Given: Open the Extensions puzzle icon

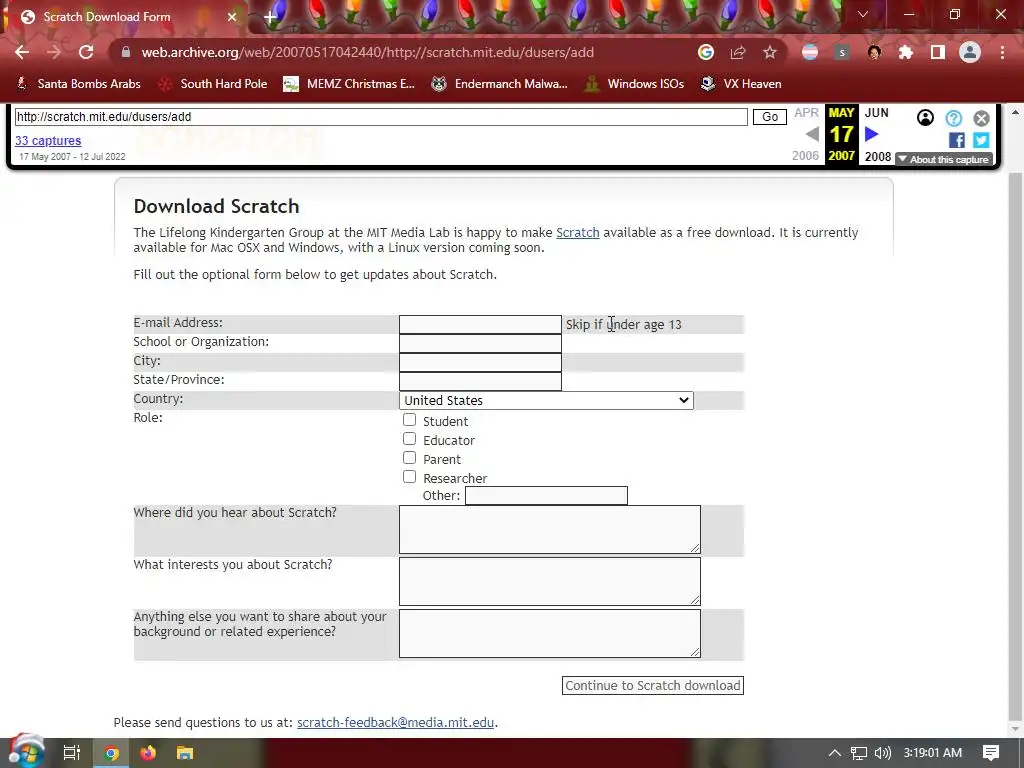Looking at the screenshot, I should pos(906,52).
